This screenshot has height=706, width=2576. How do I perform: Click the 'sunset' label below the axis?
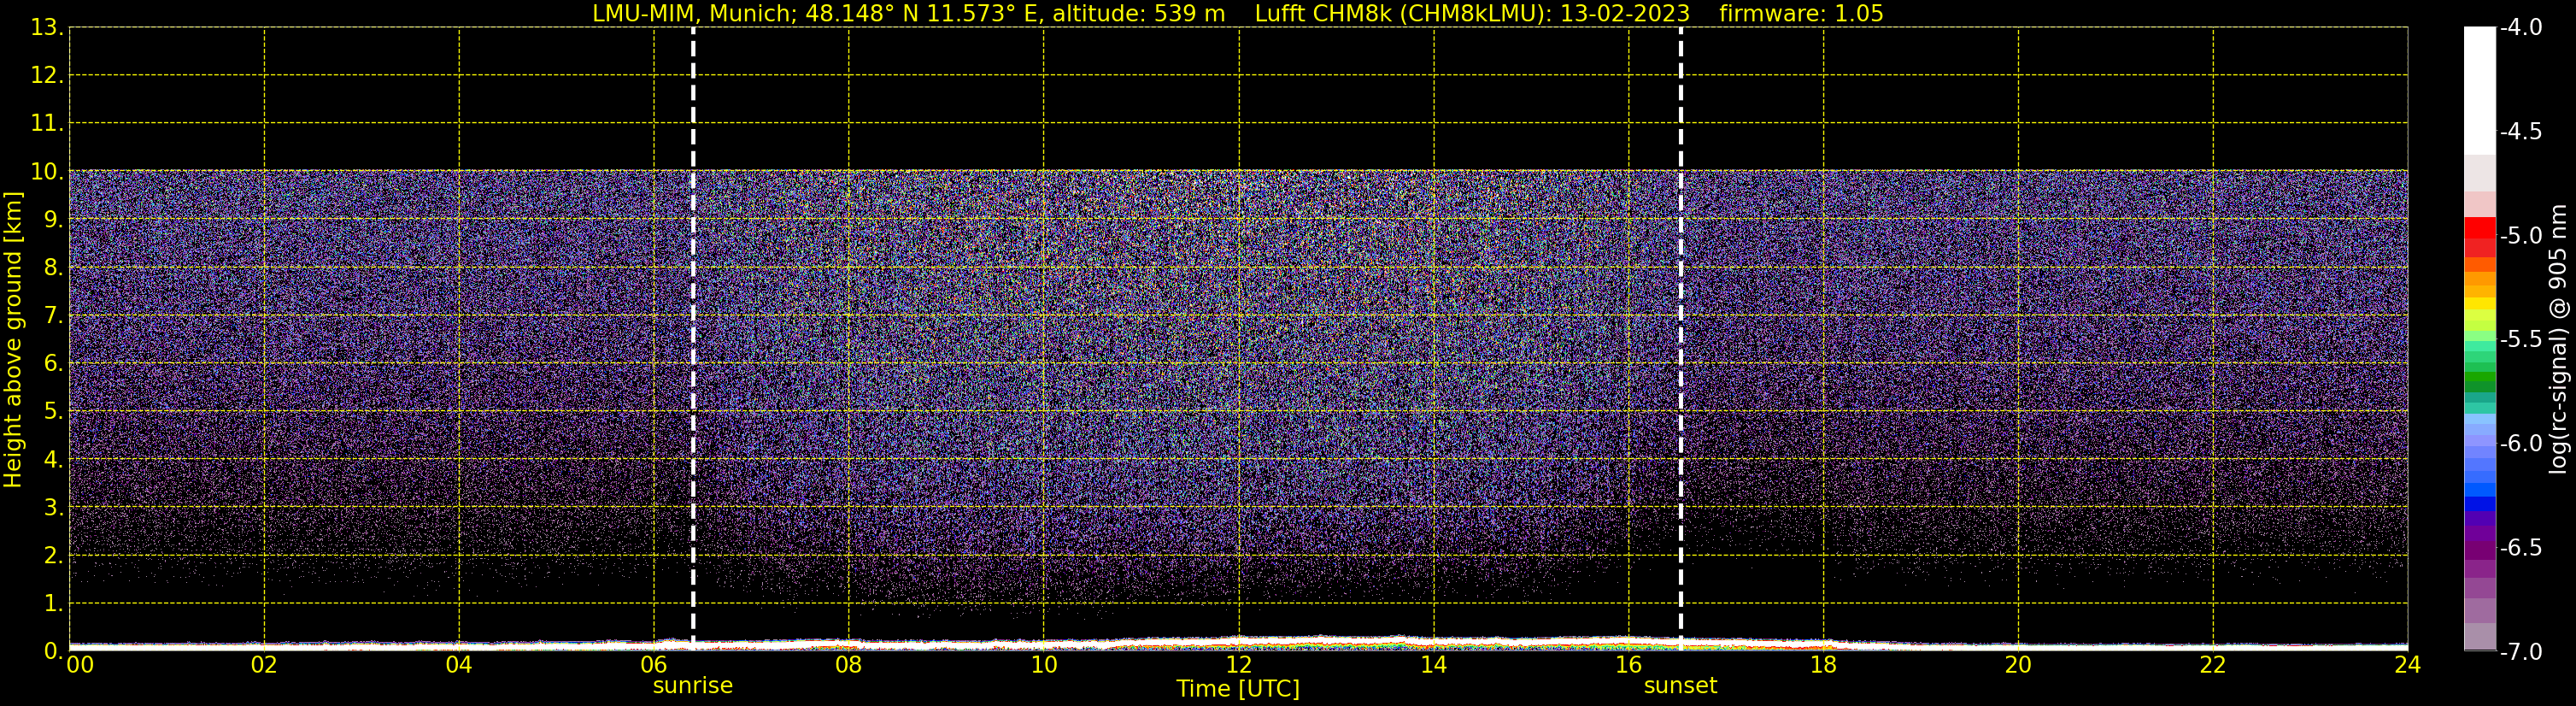tap(1680, 686)
